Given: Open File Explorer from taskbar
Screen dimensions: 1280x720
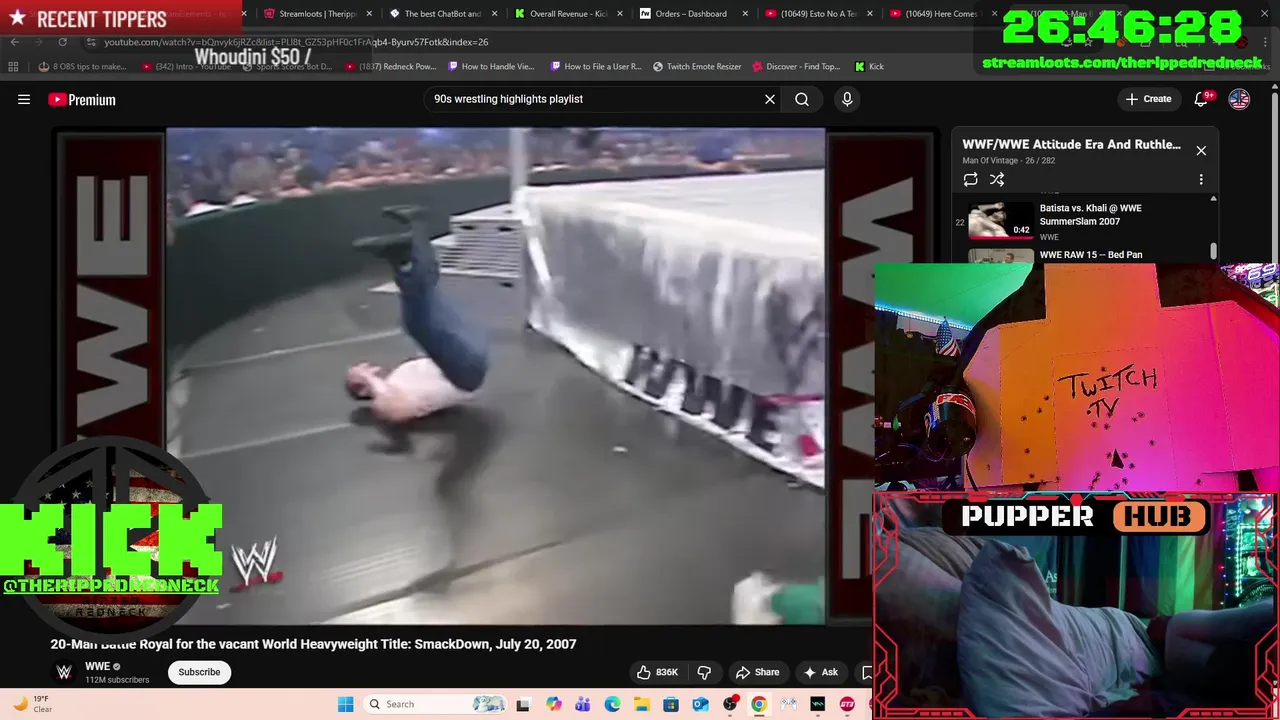Looking at the screenshot, I should coord(641,704).
